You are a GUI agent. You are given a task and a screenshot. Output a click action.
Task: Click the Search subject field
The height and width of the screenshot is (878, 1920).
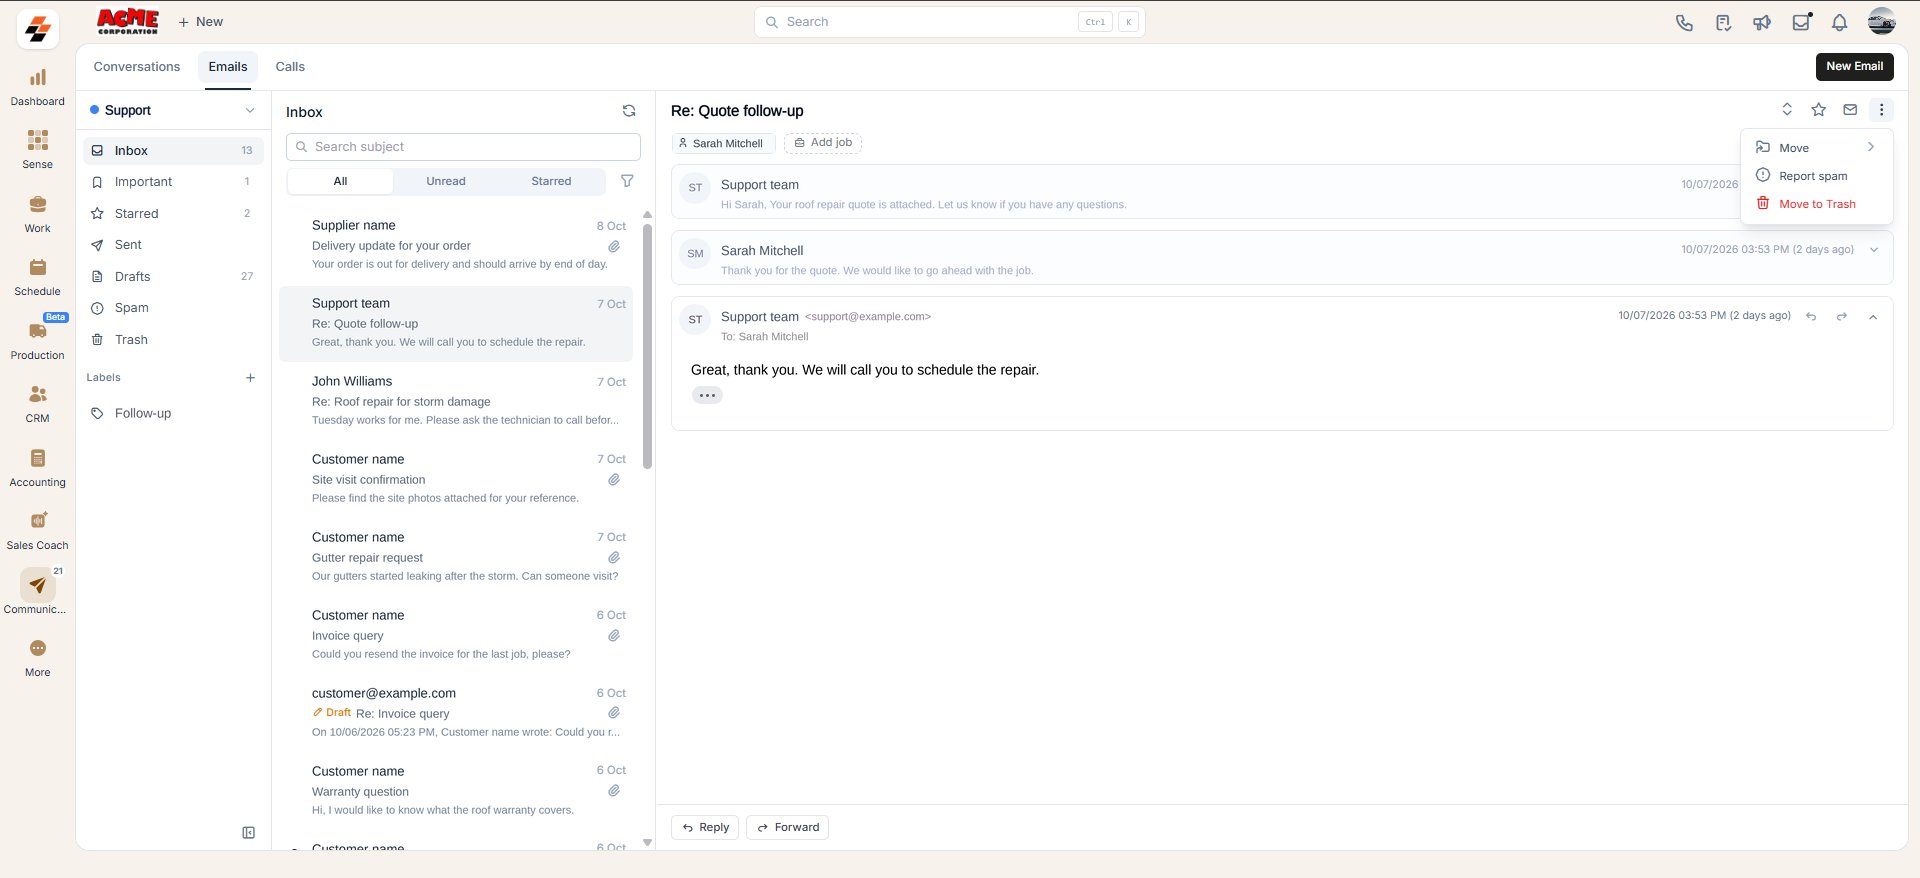pyautogui.click(x=463, y=147)
